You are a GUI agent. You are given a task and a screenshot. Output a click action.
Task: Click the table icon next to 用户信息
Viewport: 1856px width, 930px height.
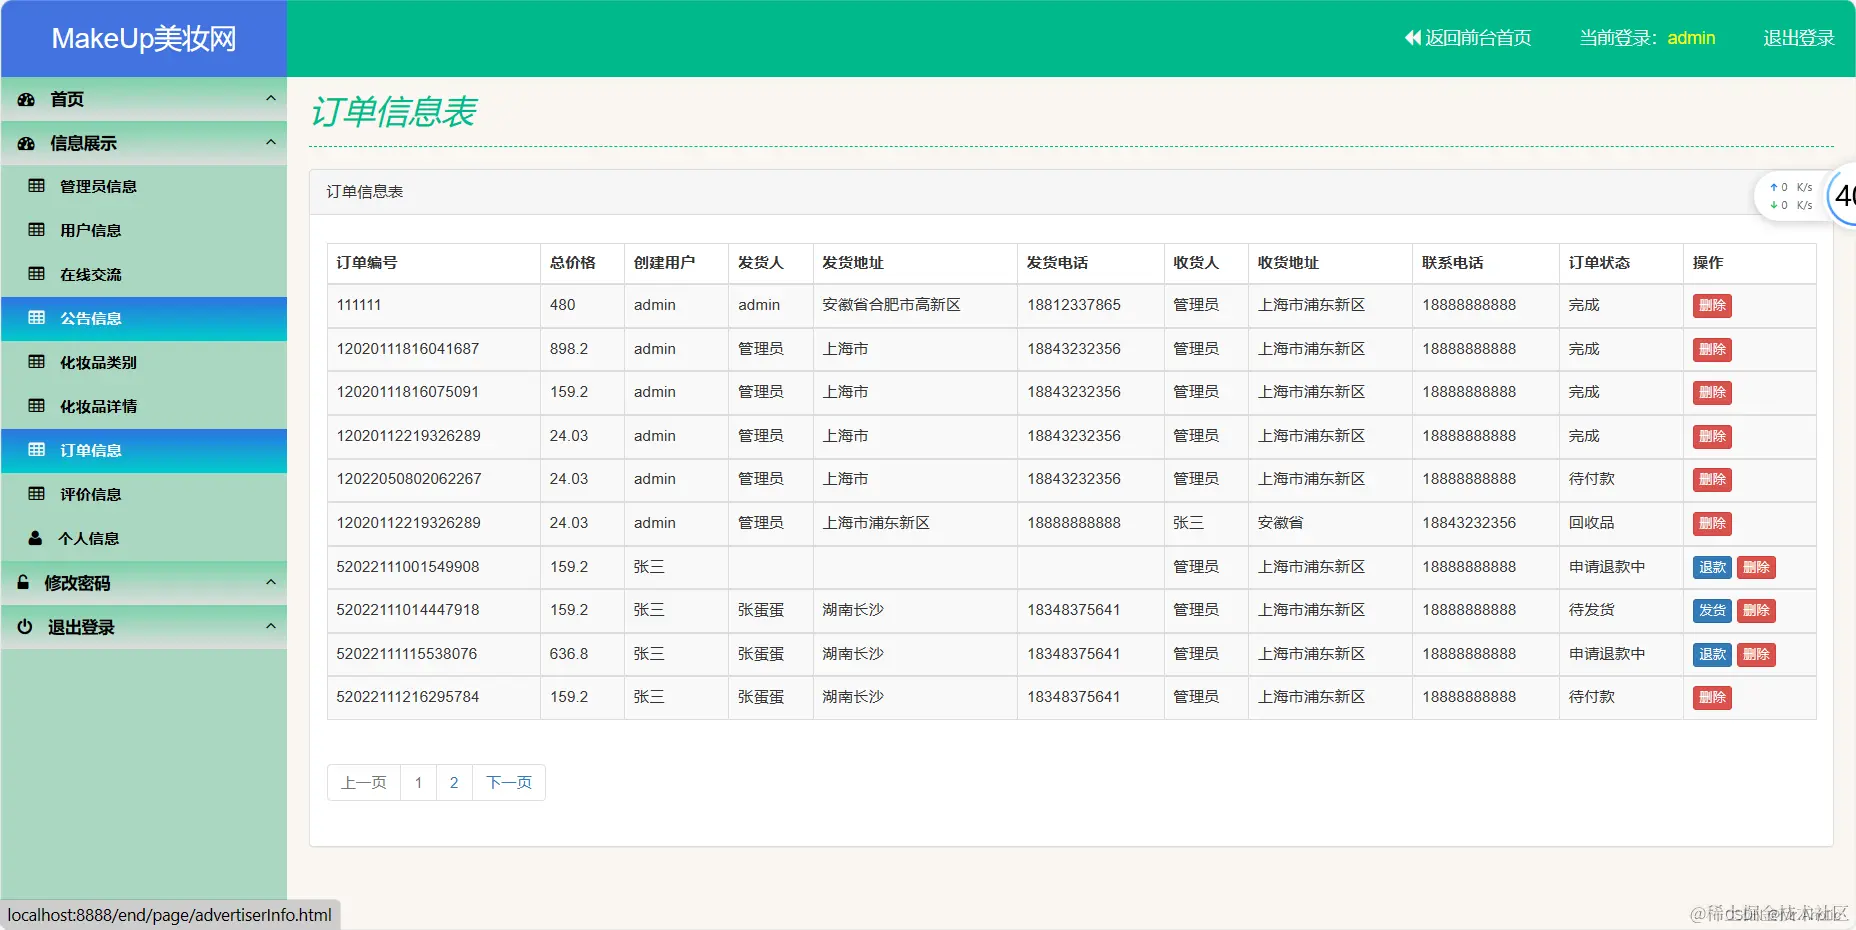click(37, 230)
